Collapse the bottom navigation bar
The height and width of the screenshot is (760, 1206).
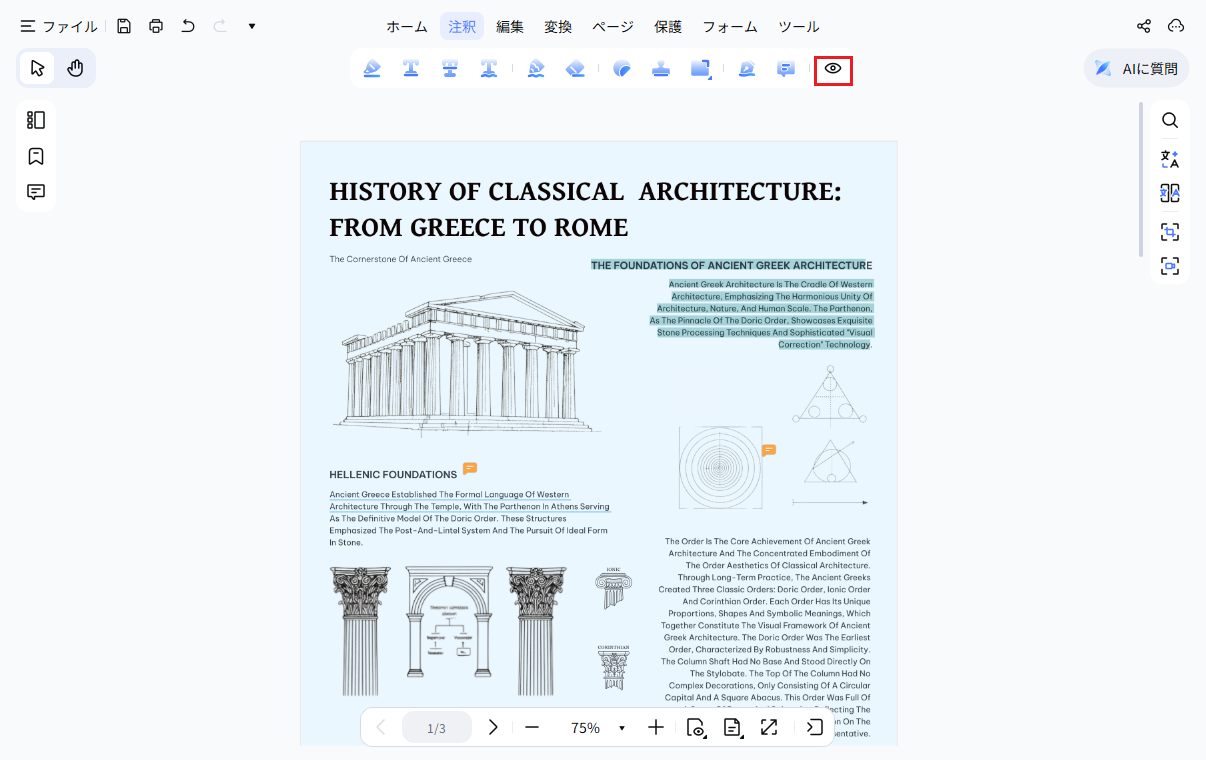click(x=814, y=727)
